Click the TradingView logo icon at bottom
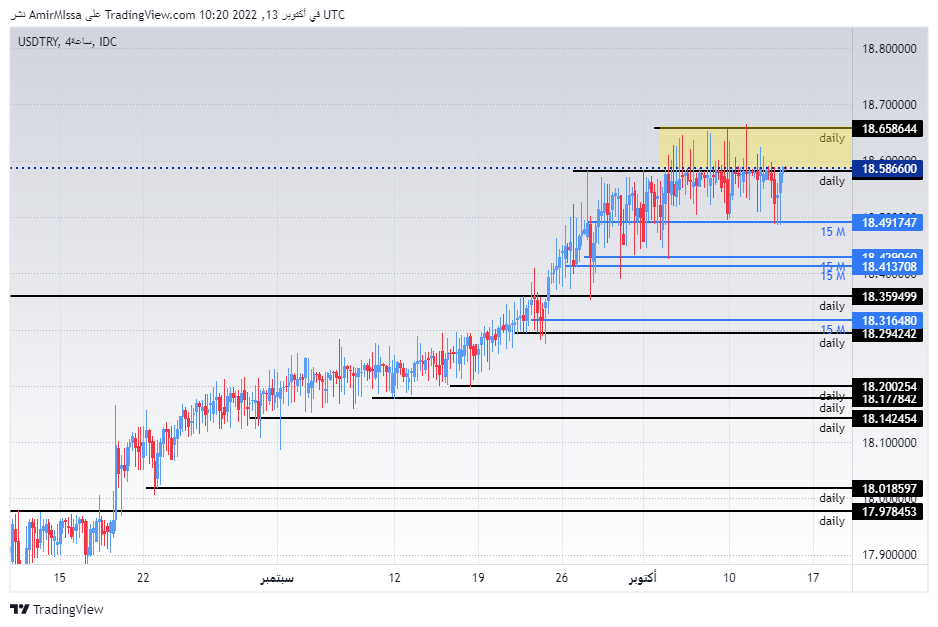Screen dimensions: 938x627 click(x=20, y=609)
